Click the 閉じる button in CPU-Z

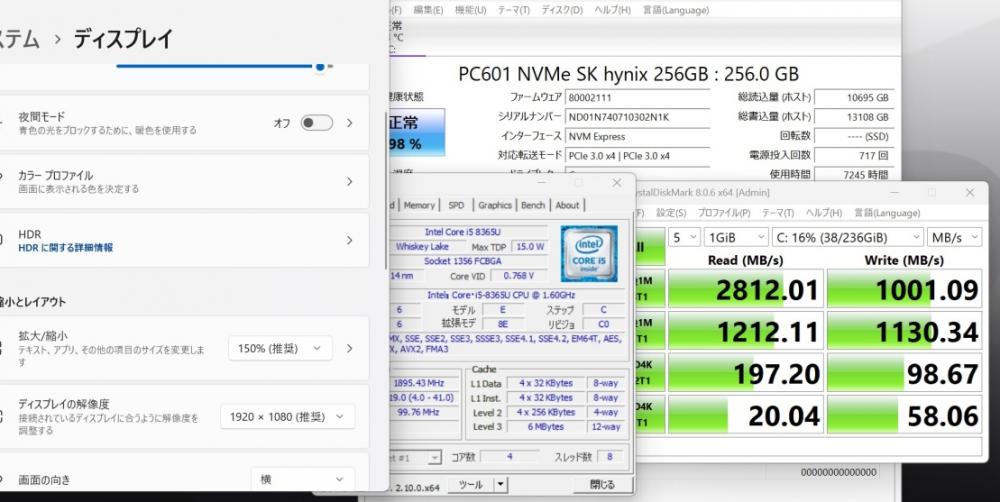point(602,485)
